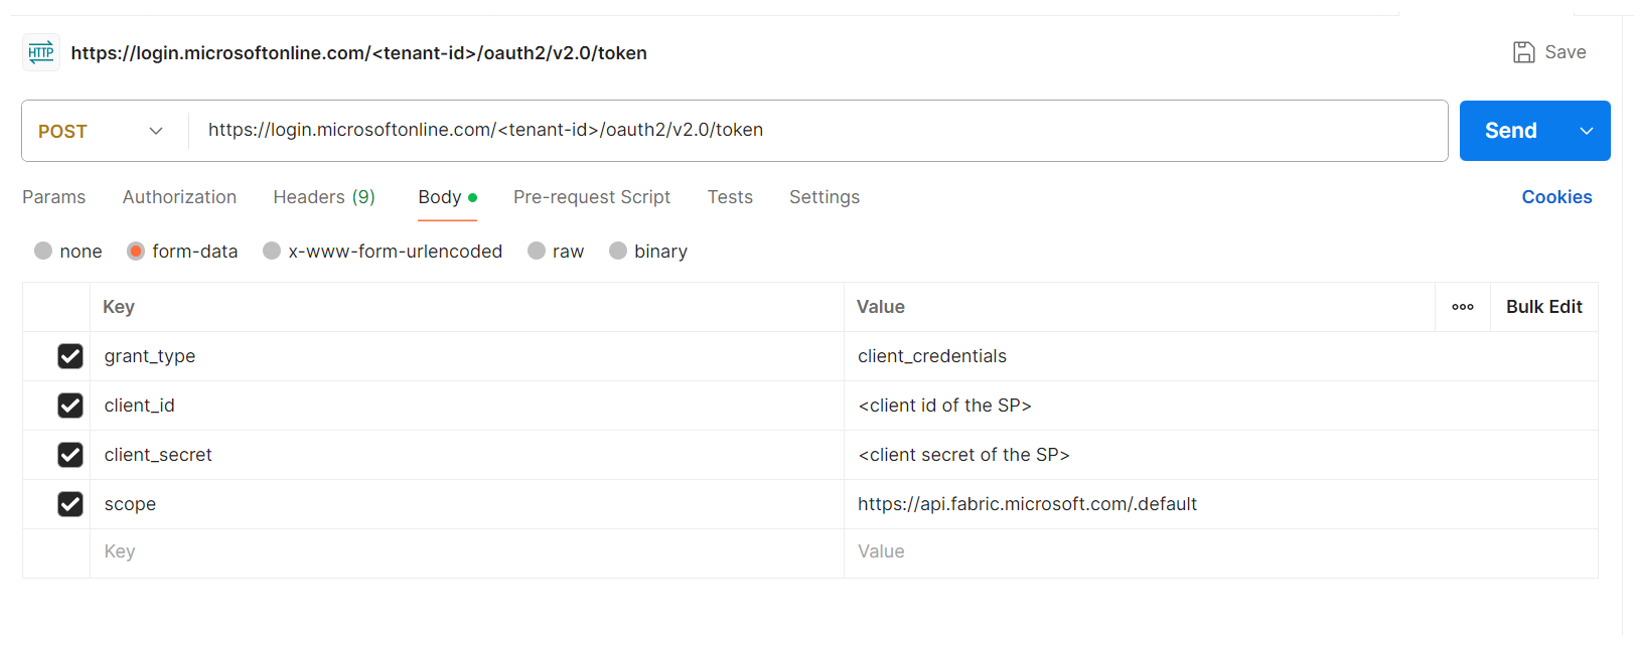Open the Cookies manager
The image size is (1645, 658).
[1556, 197]
